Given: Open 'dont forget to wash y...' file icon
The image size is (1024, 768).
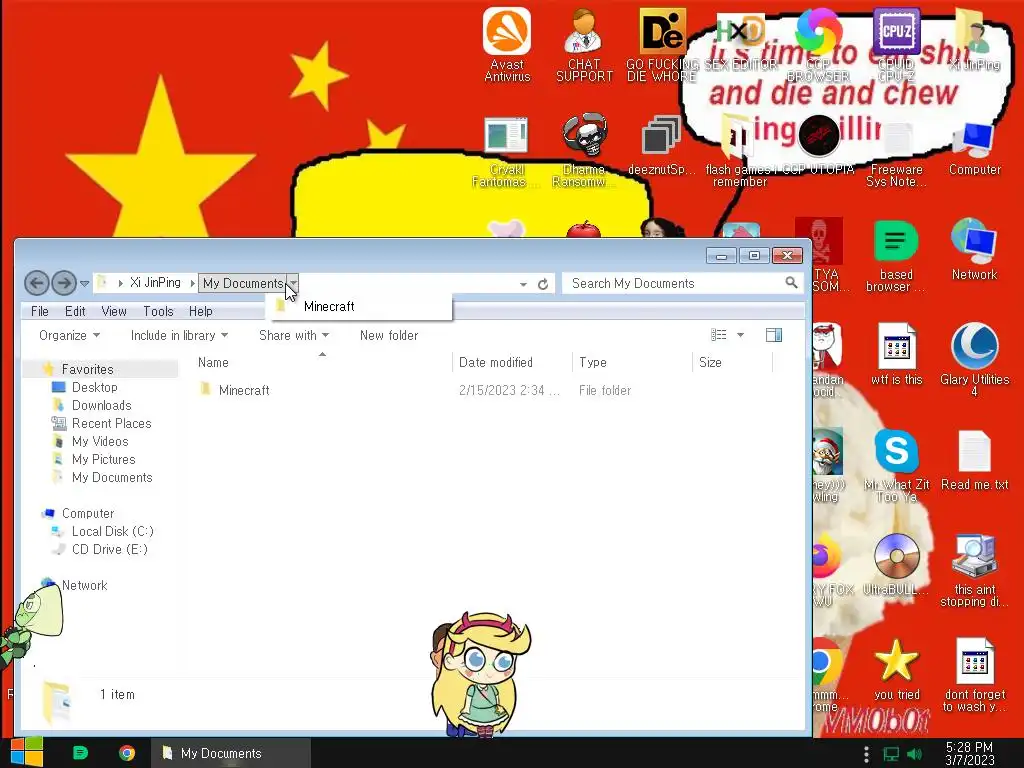Looking at the screenshot, I should coord(974,675).
